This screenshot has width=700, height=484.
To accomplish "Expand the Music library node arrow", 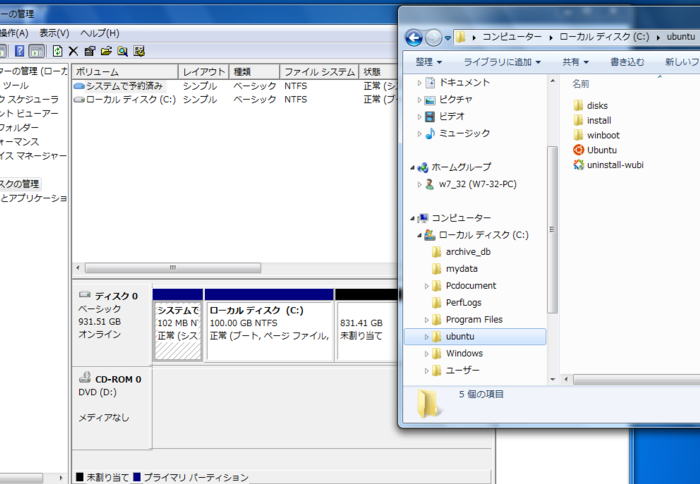I will tap(419, 134).
